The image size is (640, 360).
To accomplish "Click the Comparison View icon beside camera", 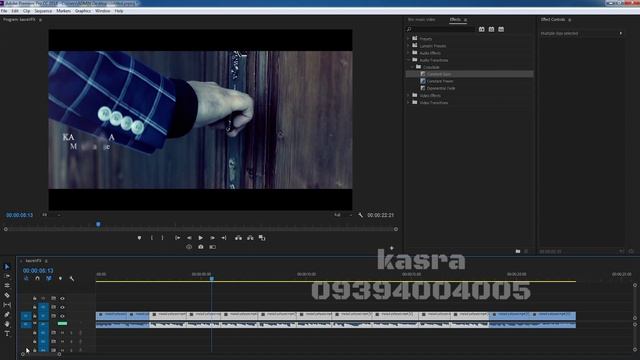I will pos(213,247).
